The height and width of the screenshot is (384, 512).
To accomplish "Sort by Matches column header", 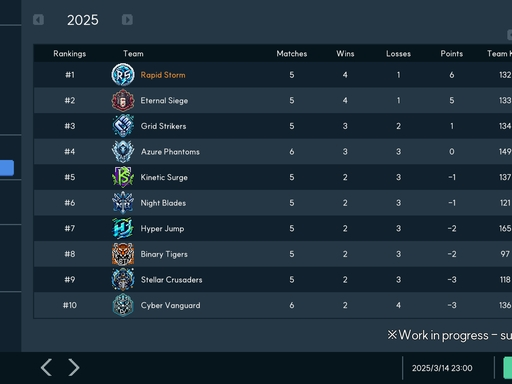I will [292, 54].
